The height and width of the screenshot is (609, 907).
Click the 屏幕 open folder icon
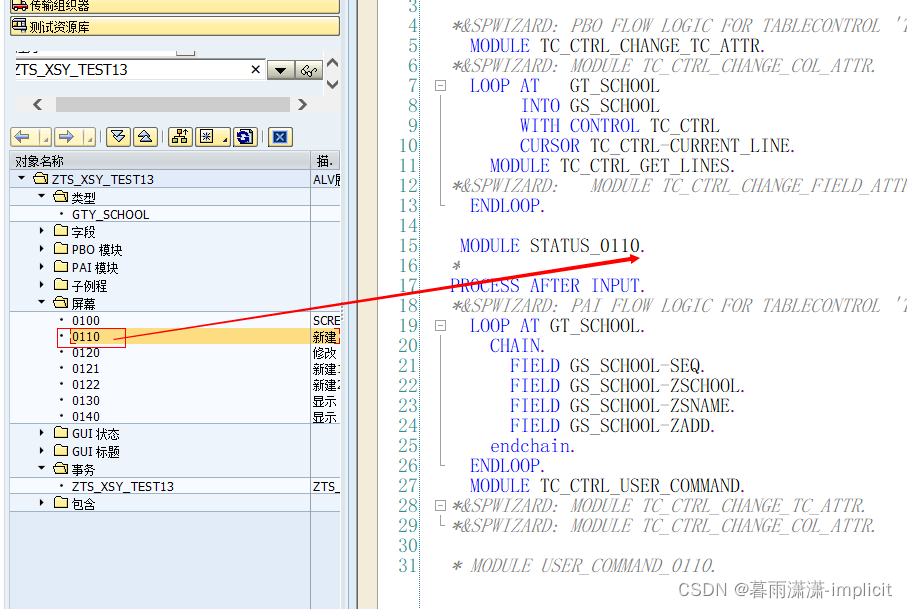pyautogui.click(x=61, y=302)
